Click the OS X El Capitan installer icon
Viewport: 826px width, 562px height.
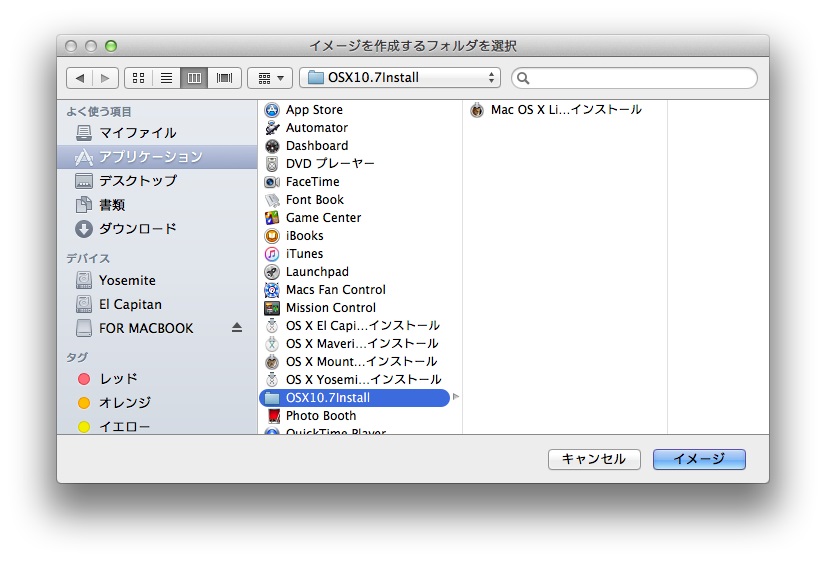point(272,326)
